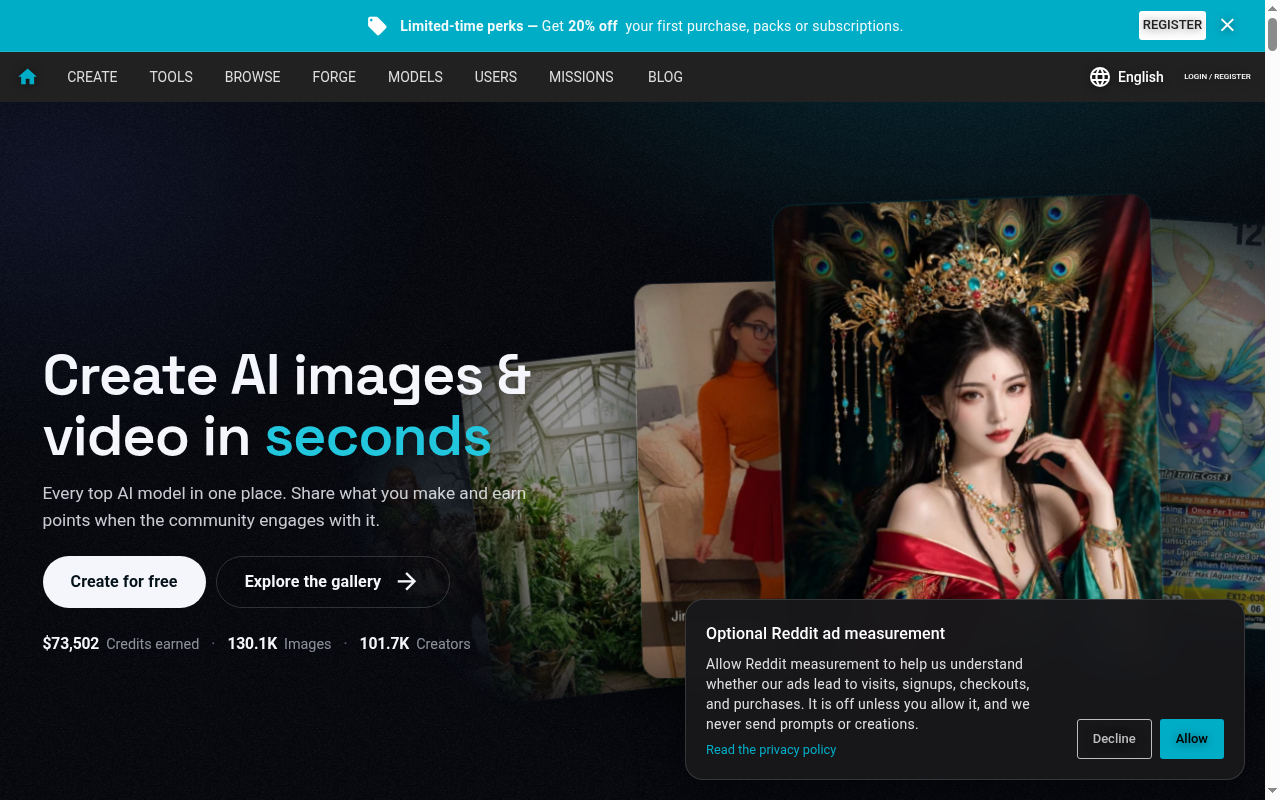Click the REGISTER button in the banner
The image size is (1280, 800).
(1172, 25)
